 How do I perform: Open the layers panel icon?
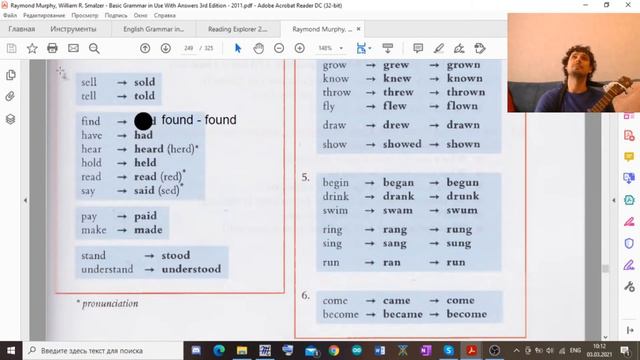[11, 119]
